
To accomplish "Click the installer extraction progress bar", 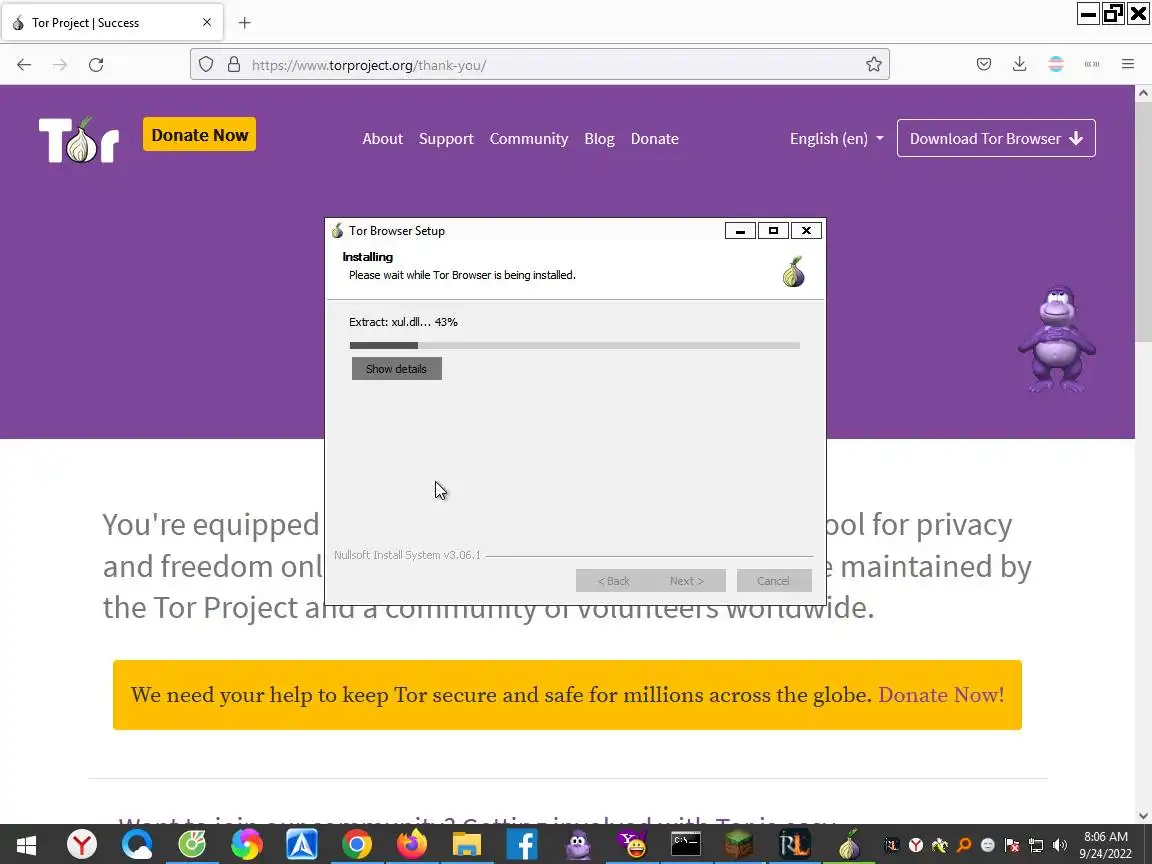I will (575, 345).
